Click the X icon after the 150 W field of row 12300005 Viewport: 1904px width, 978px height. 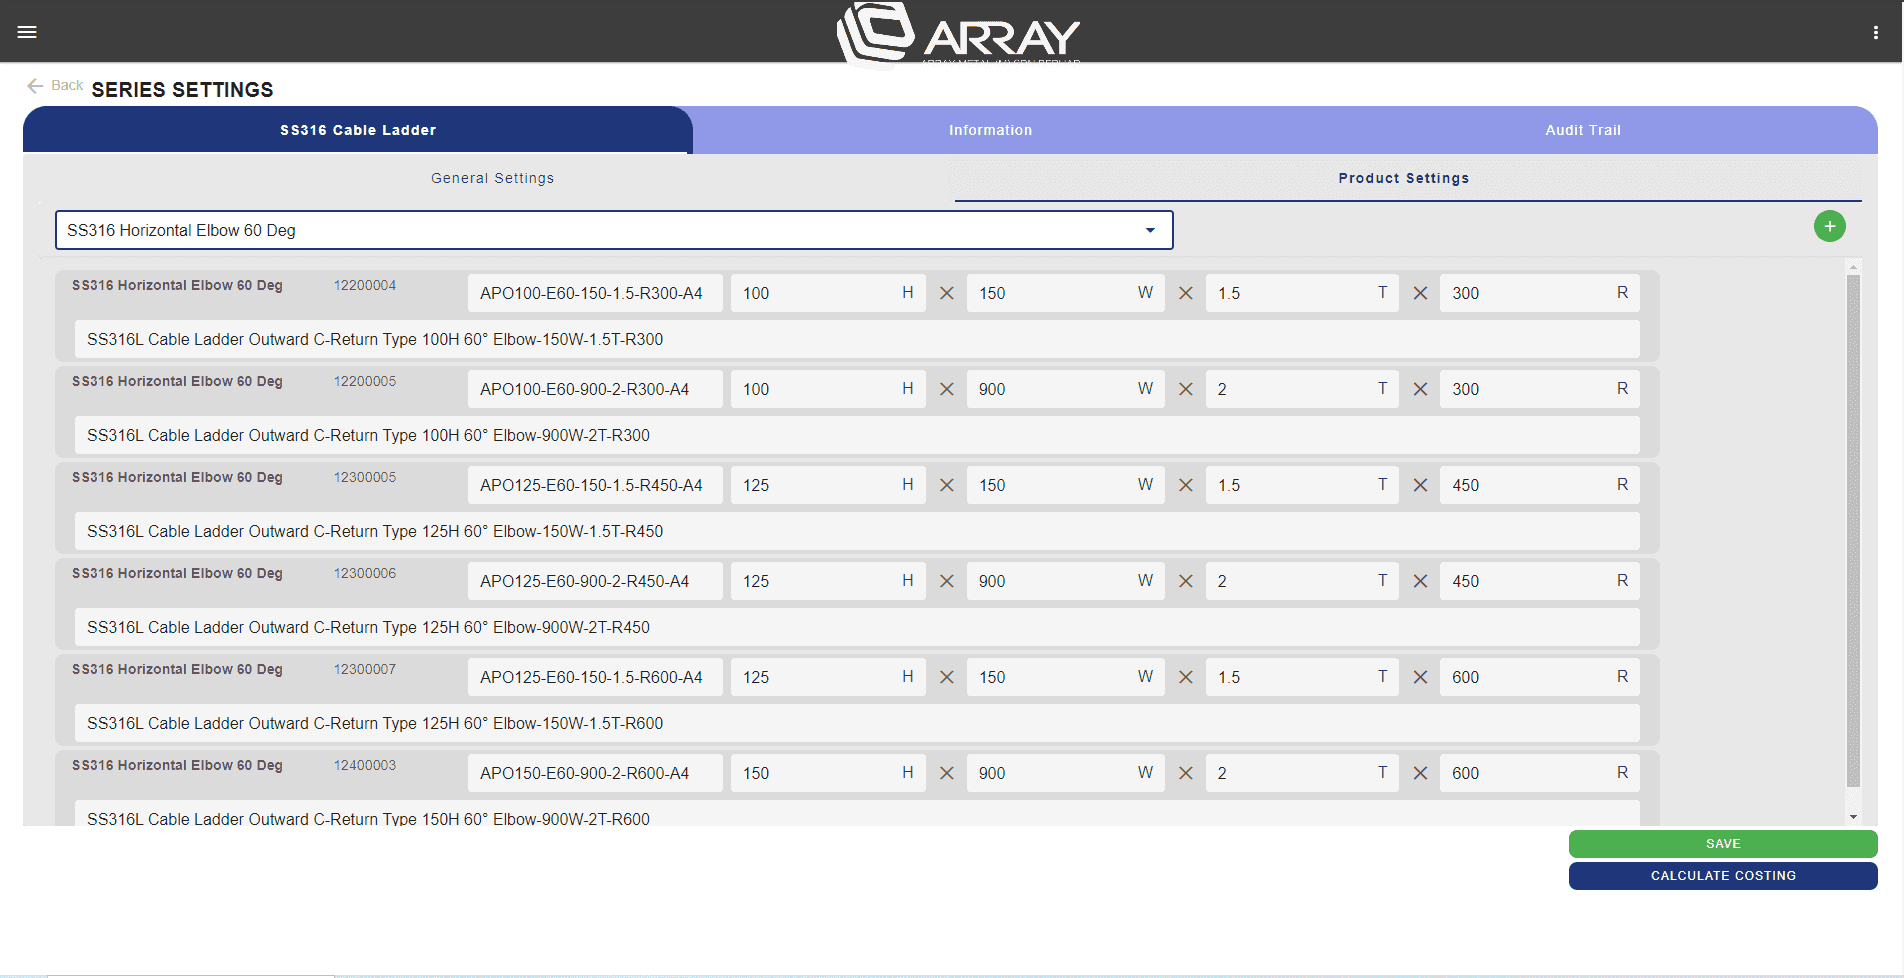[x=1186, y=485]
